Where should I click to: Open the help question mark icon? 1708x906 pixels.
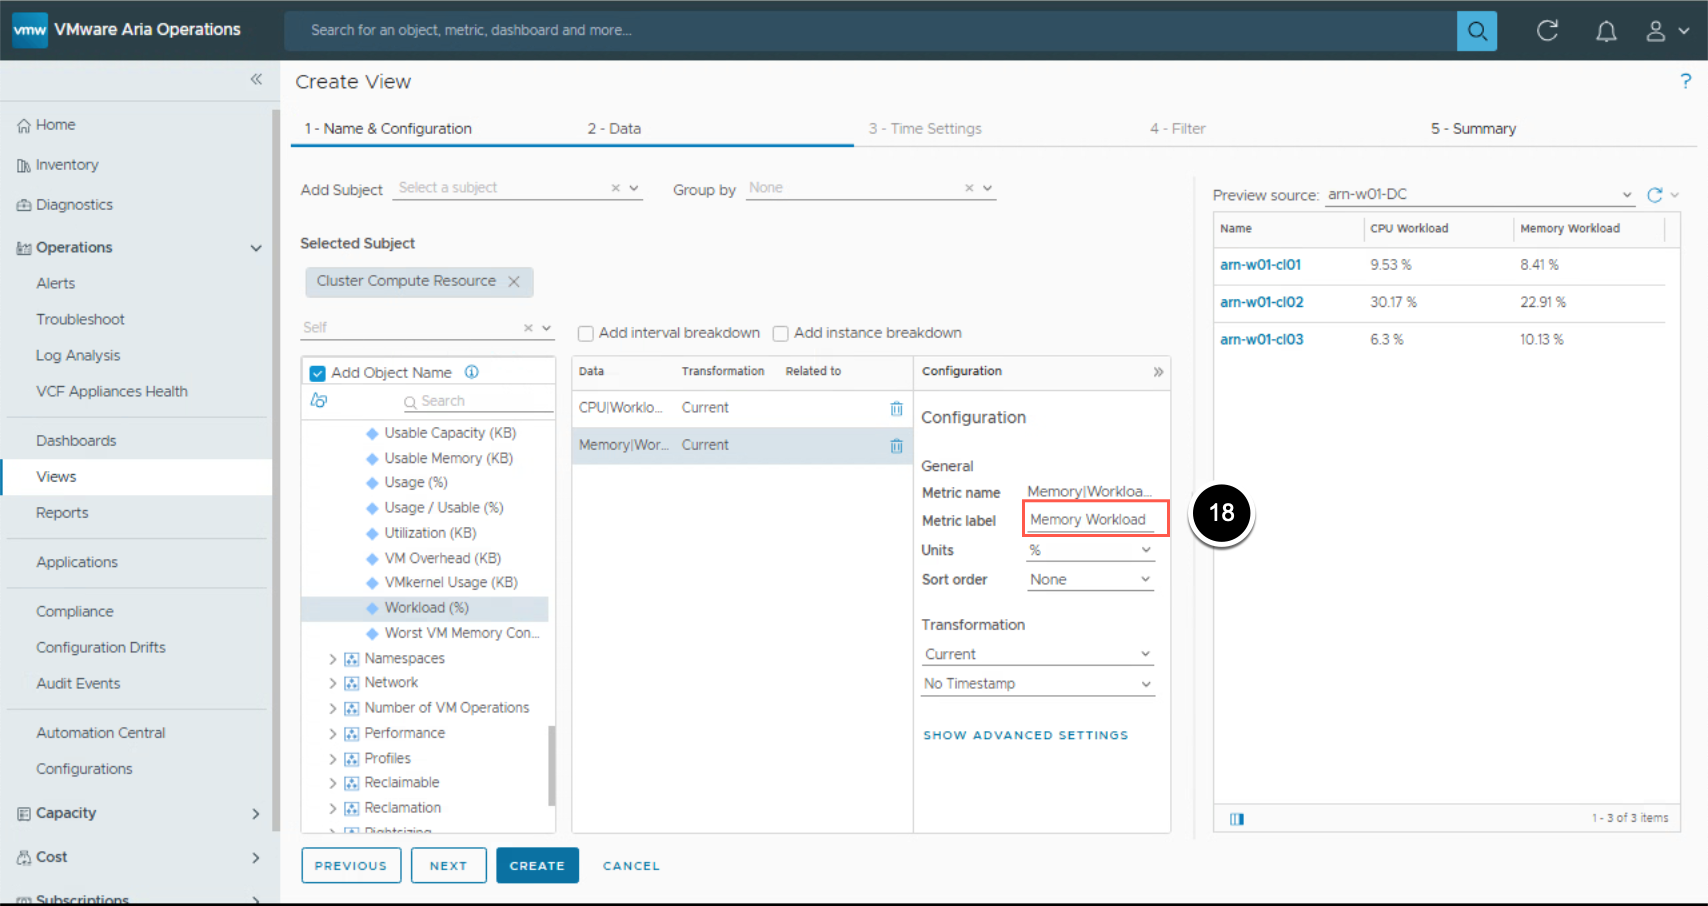(x=1685, y=82)
